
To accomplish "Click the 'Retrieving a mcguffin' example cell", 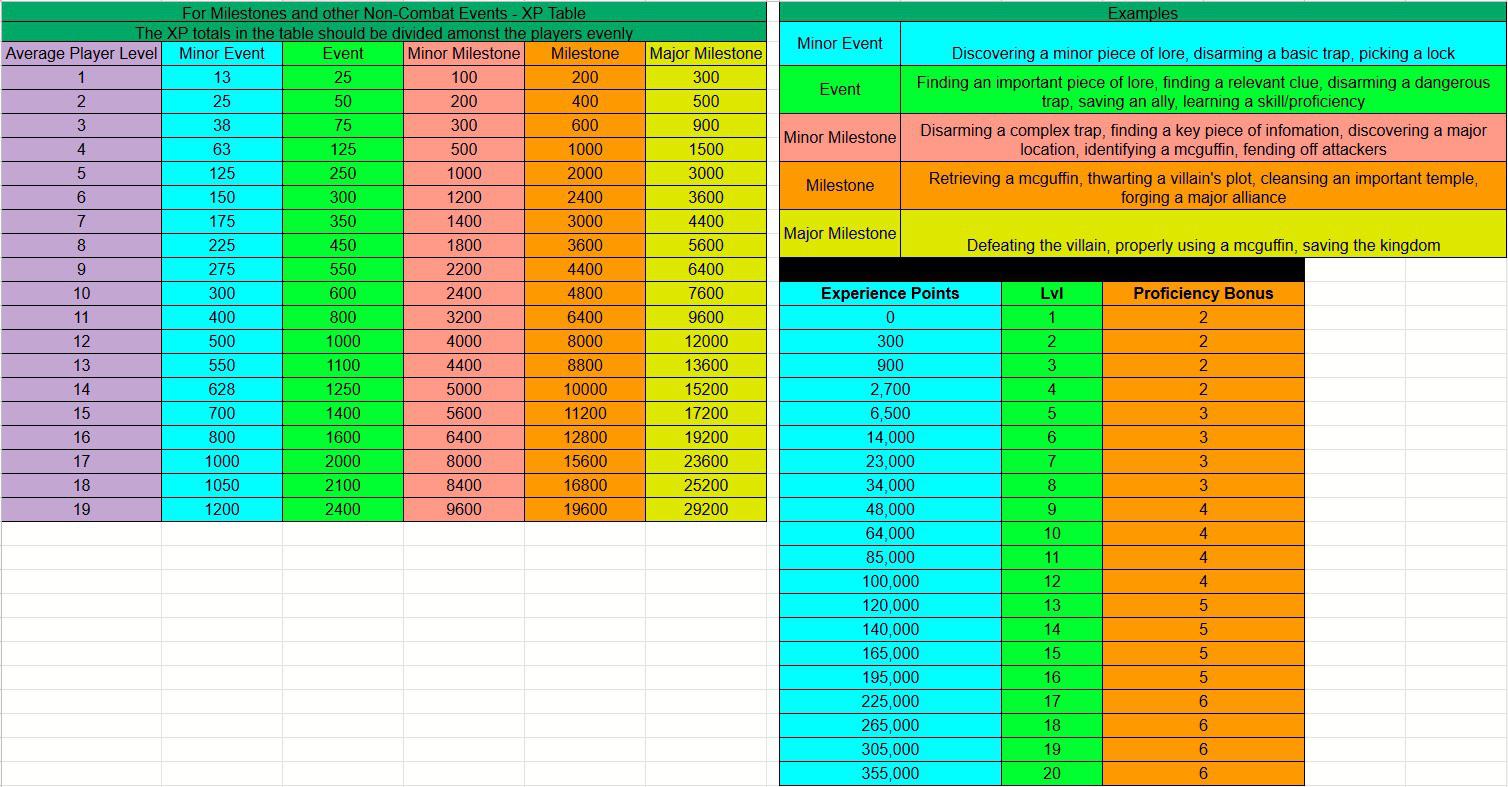I will [x=1204, y=185].
